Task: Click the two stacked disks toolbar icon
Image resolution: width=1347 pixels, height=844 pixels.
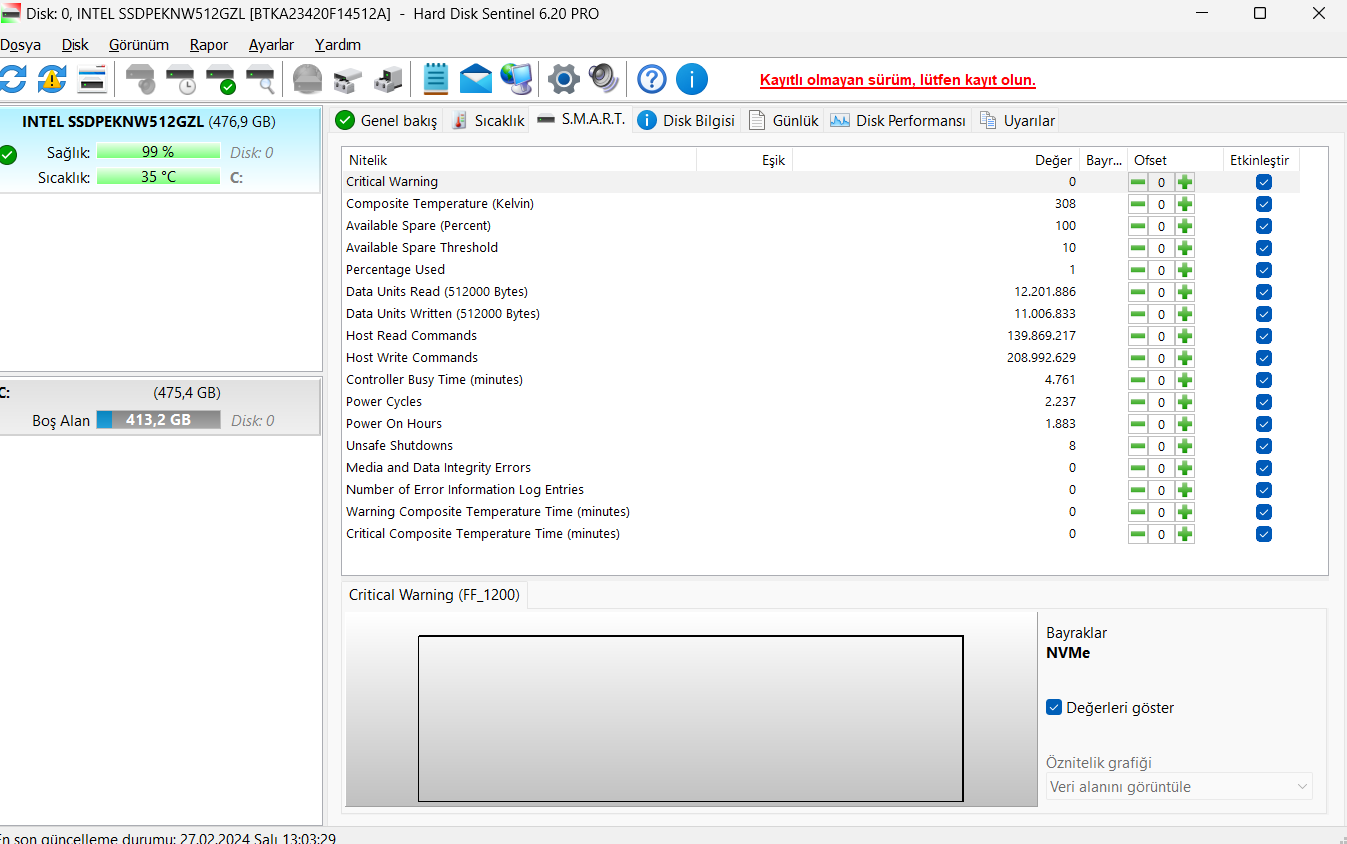Action: (348, 79)
